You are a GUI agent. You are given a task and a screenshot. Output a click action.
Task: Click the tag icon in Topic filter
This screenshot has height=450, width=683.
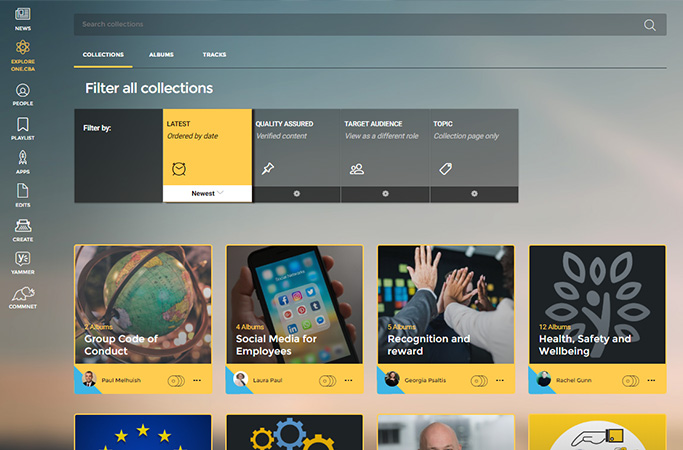click(x=446, y=169)
